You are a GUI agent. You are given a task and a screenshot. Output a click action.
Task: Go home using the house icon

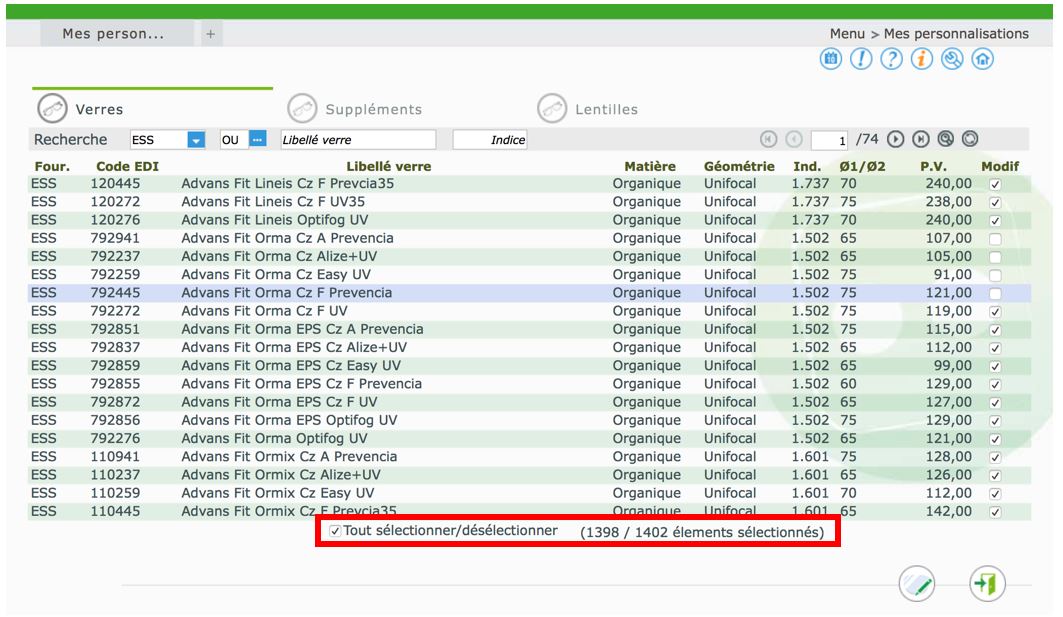pyautogui.click(x=982, y=59)
